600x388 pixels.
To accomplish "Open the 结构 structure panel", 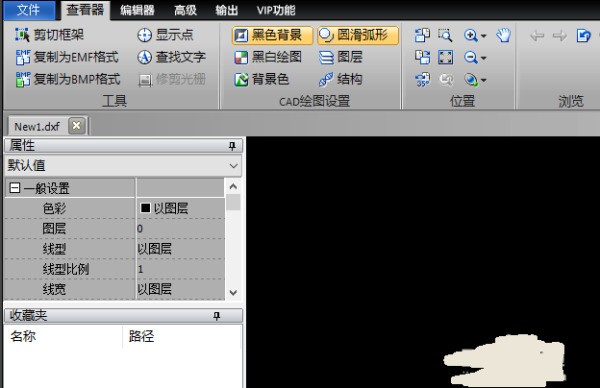I will point(341,79).
